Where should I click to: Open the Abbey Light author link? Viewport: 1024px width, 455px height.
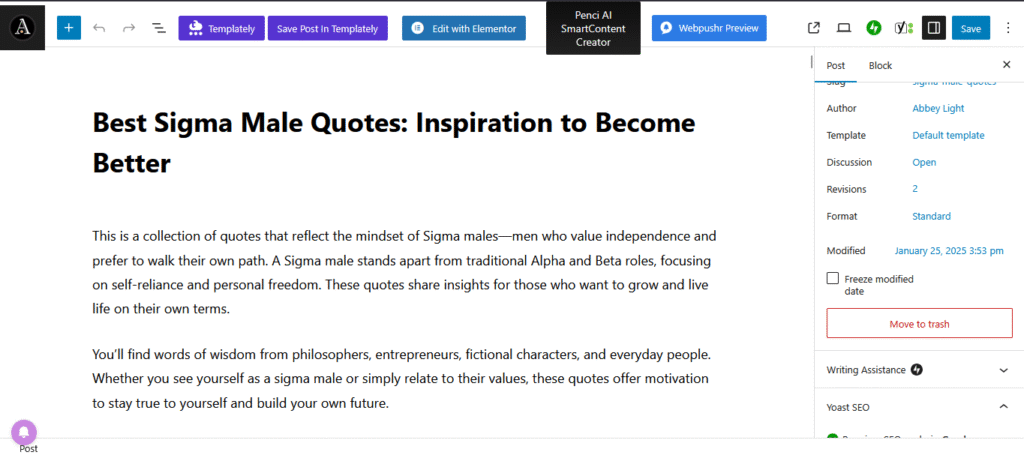[x=938, y=108]
